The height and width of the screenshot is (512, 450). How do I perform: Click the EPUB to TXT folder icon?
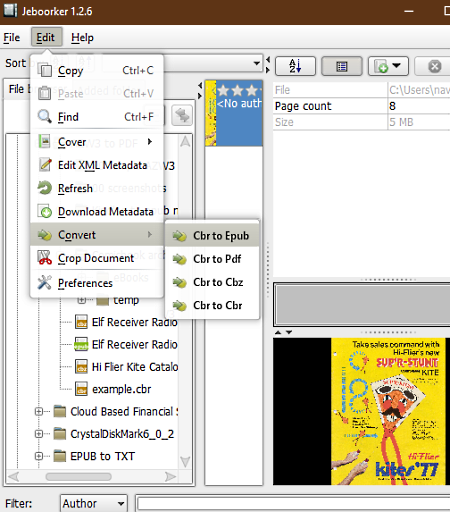(x=60, y=456)
